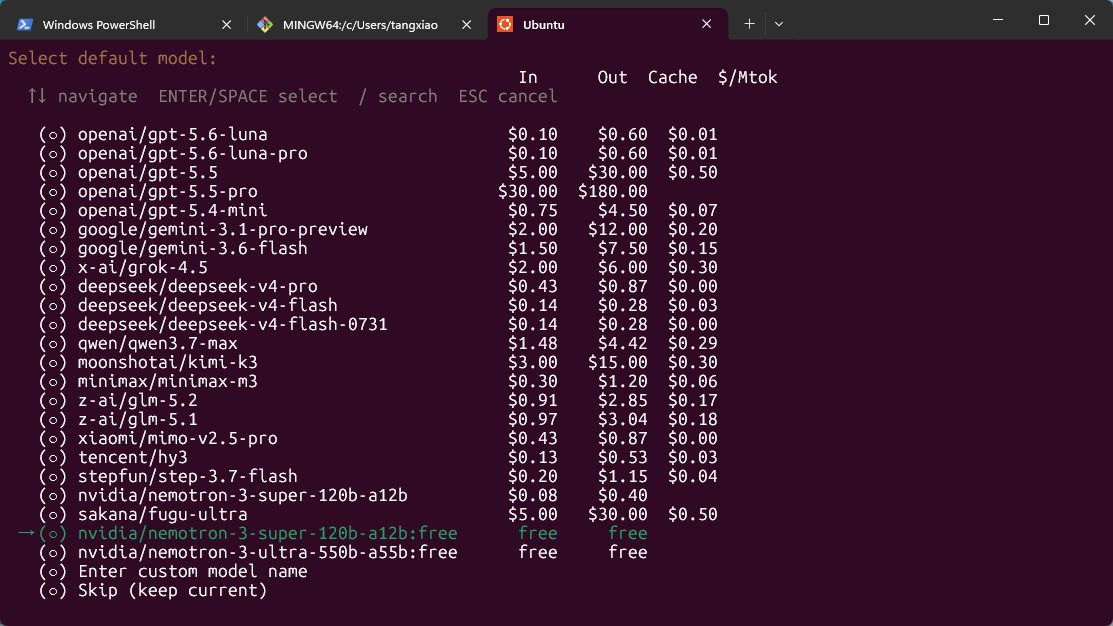This screenshot has height=626, width=1113.
Task: Select radio for x-ai/grok-4.5
Action: 53,268
